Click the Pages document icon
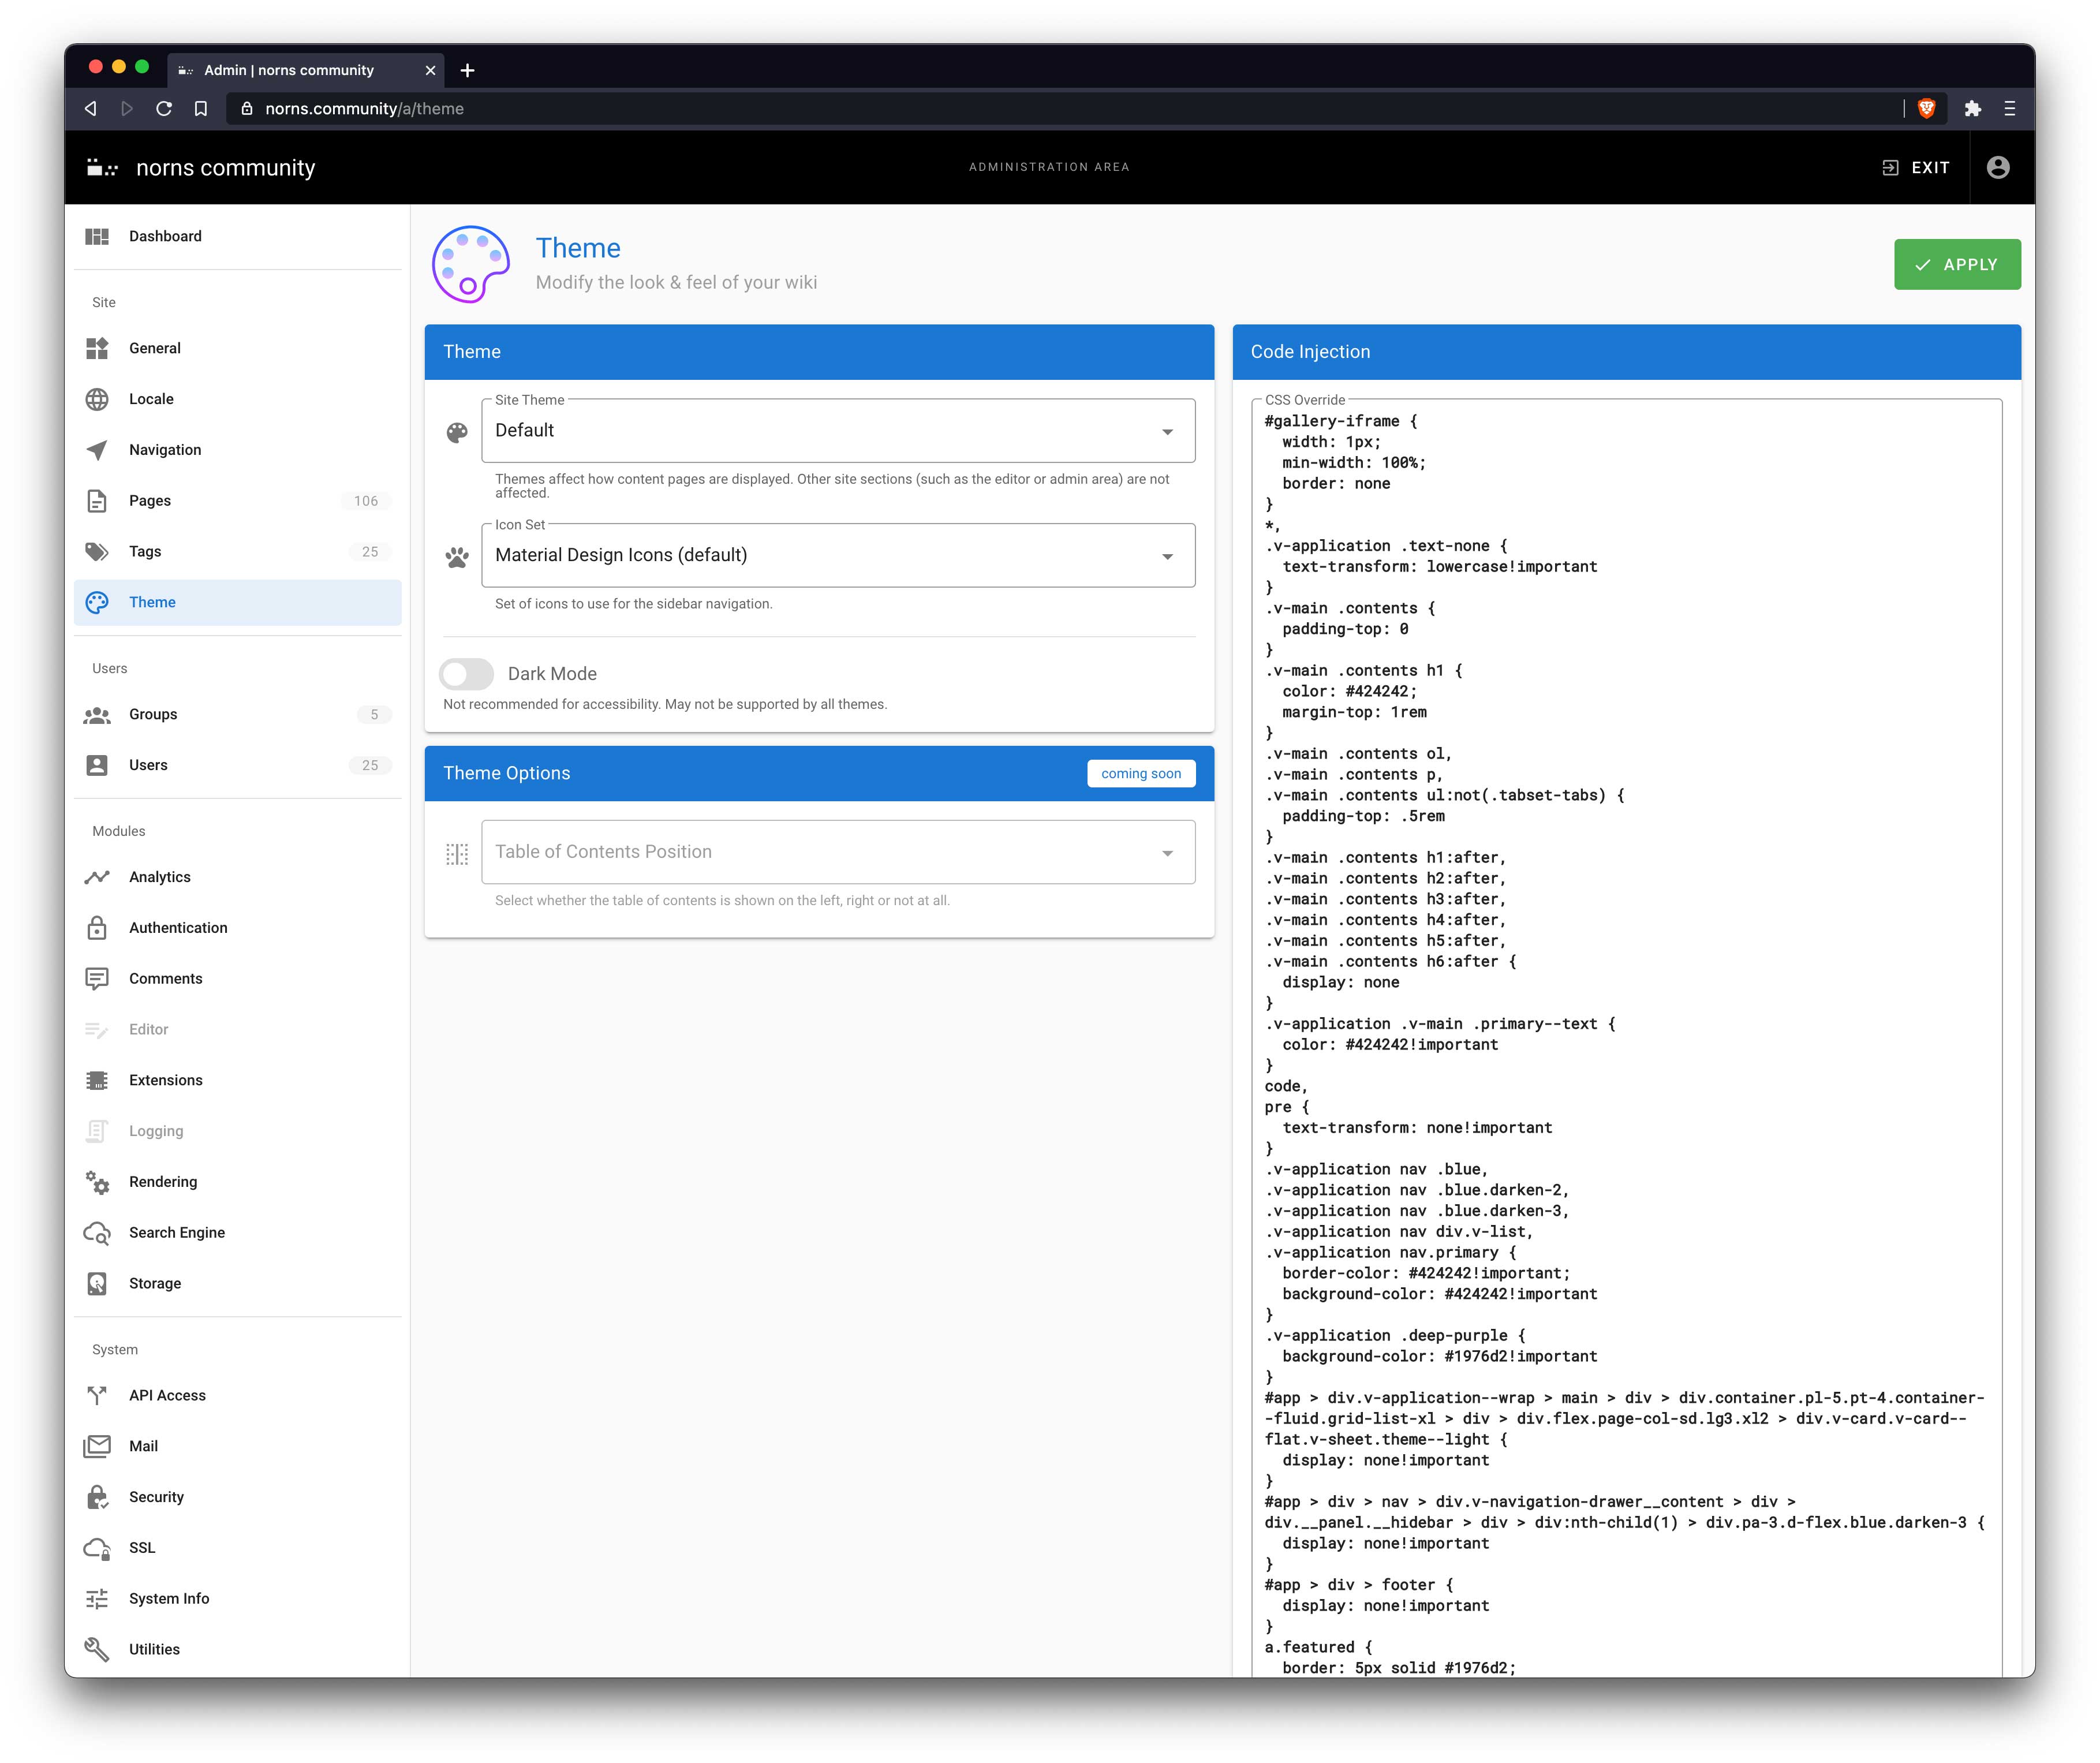2100x1763 pixels. pos(97,501)
